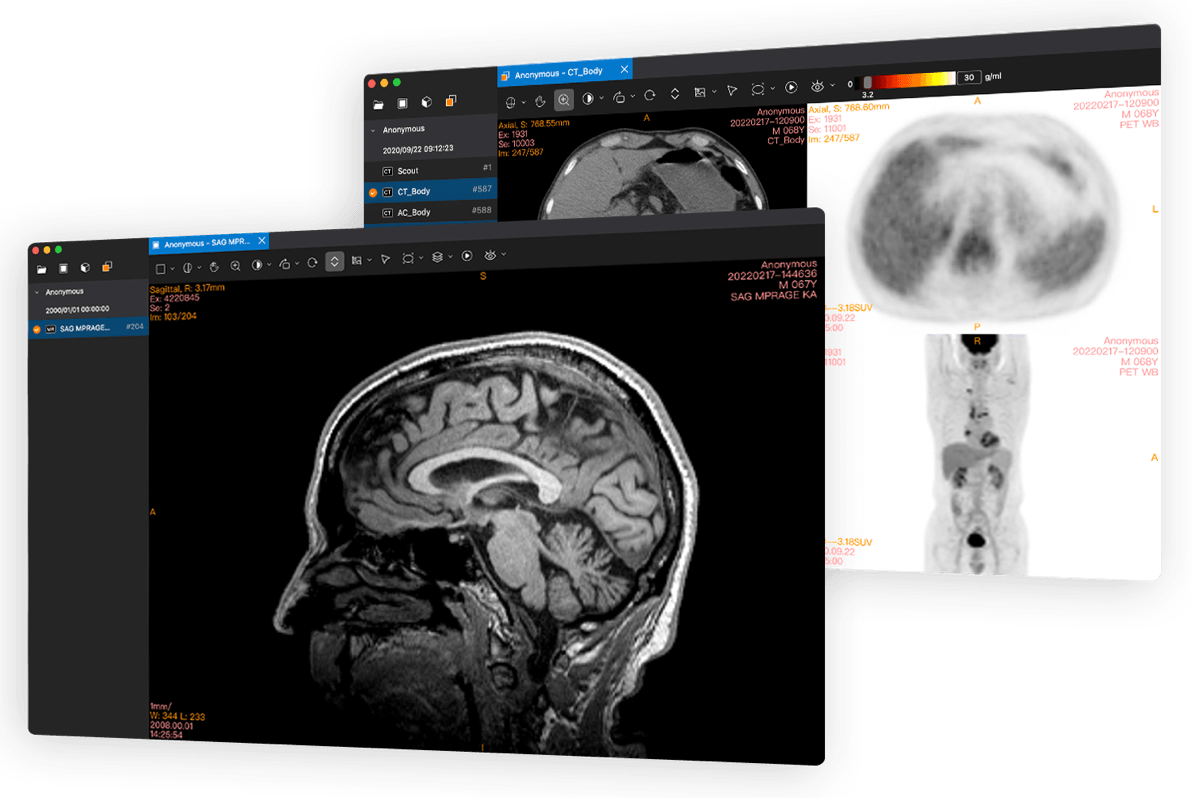
Task: Click the SUV maximum value field showing 30
Action: pyautogui.click(x=968, y=77)
